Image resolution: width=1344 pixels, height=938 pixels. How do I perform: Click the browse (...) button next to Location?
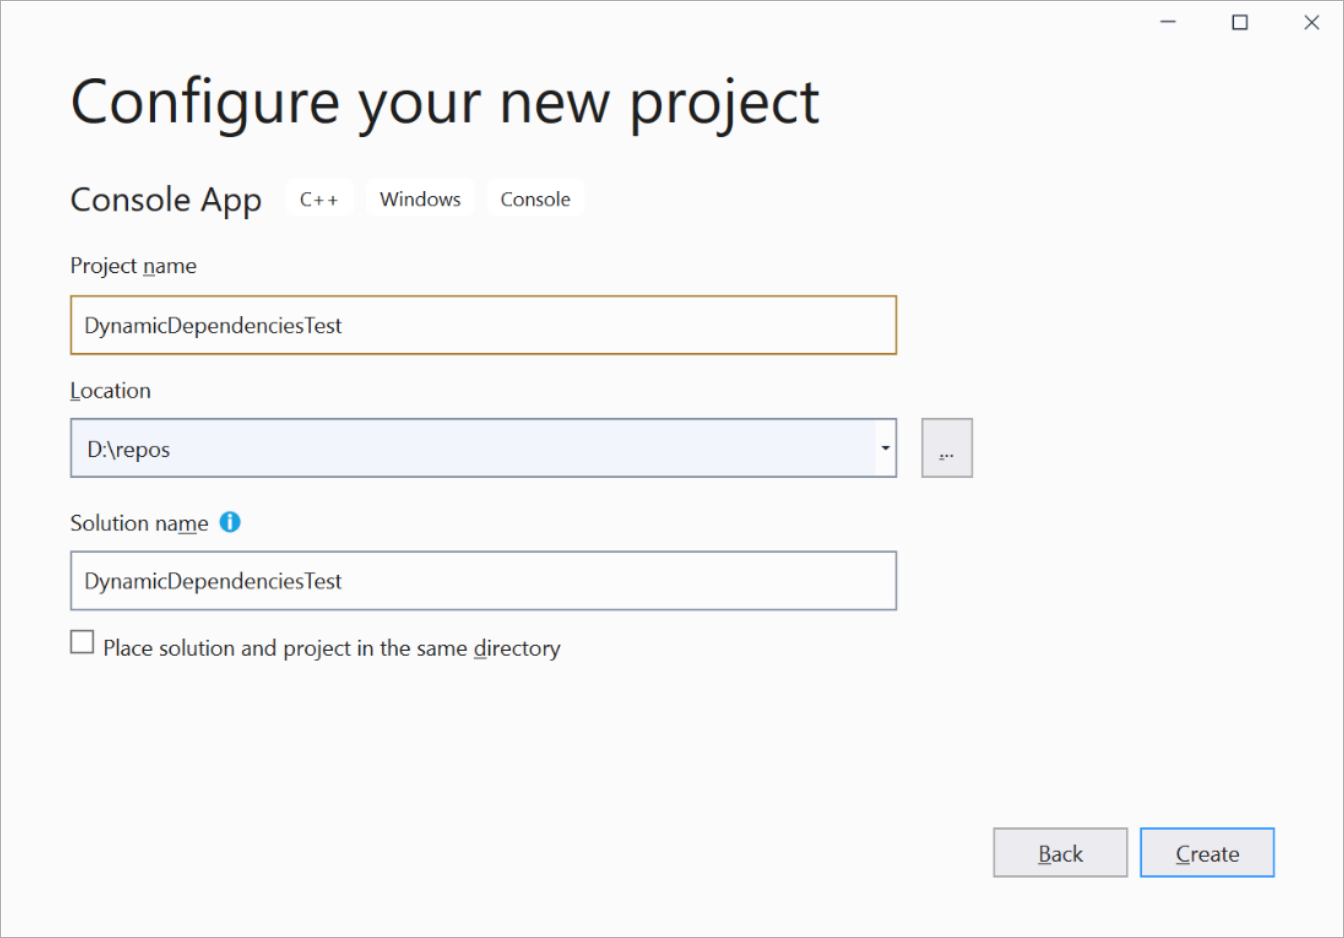[x=946, y=447]
